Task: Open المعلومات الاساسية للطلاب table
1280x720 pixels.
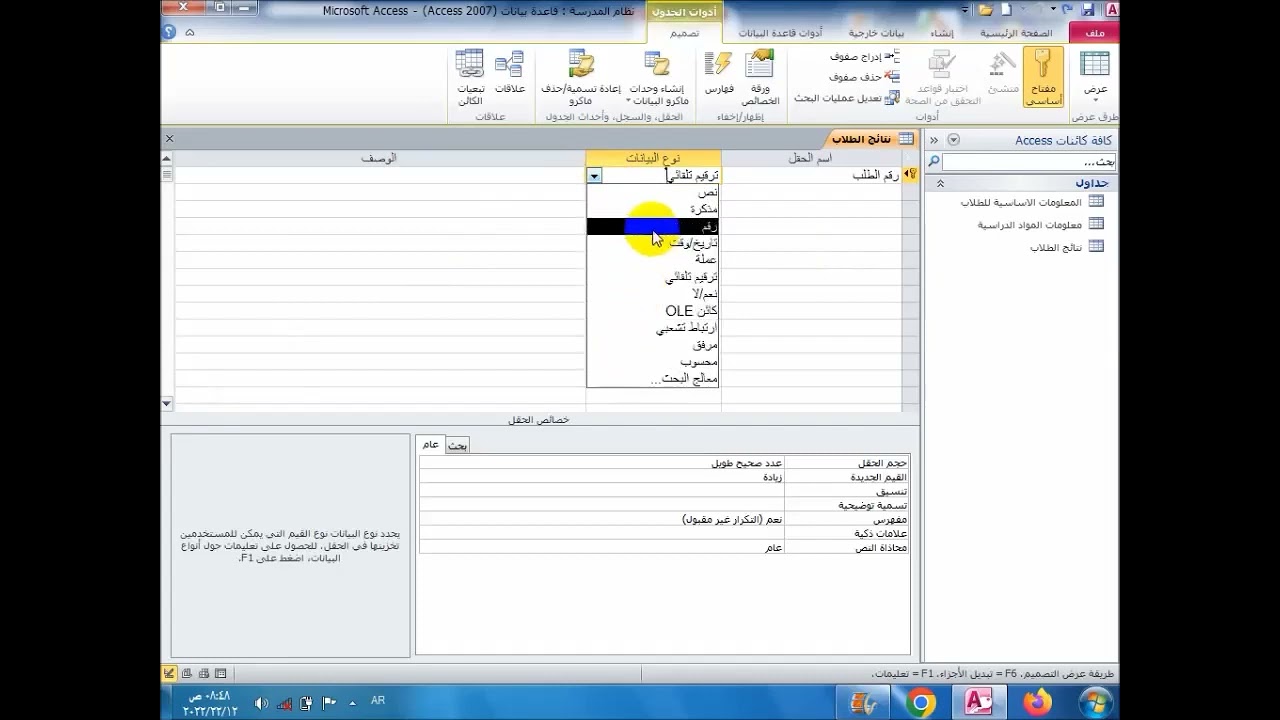Action: 1032,202
